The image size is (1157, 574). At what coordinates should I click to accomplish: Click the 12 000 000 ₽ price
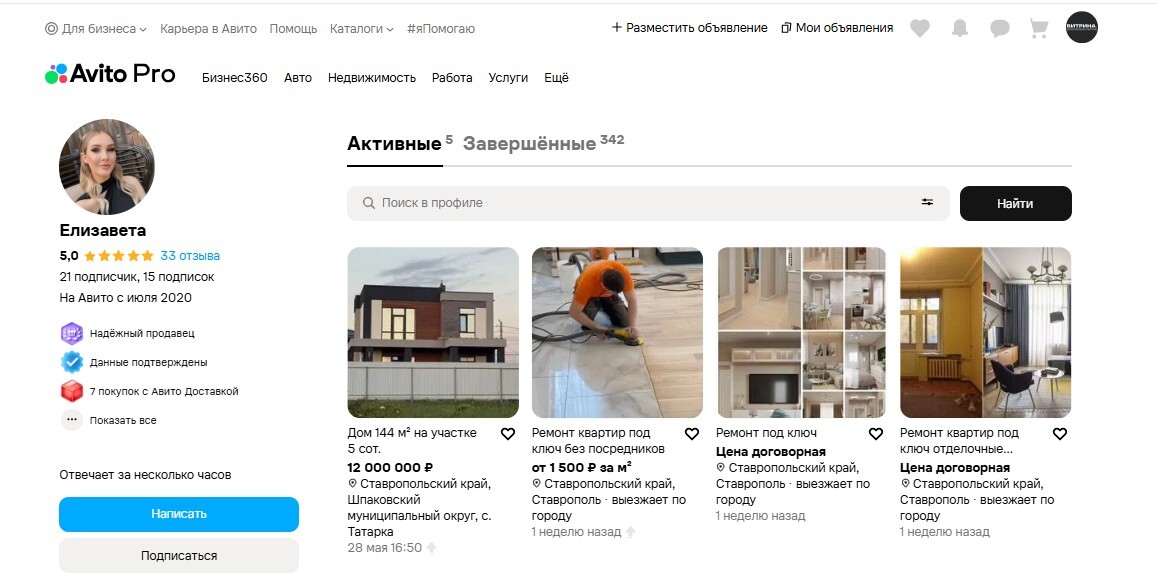click(x=390, y=468)
